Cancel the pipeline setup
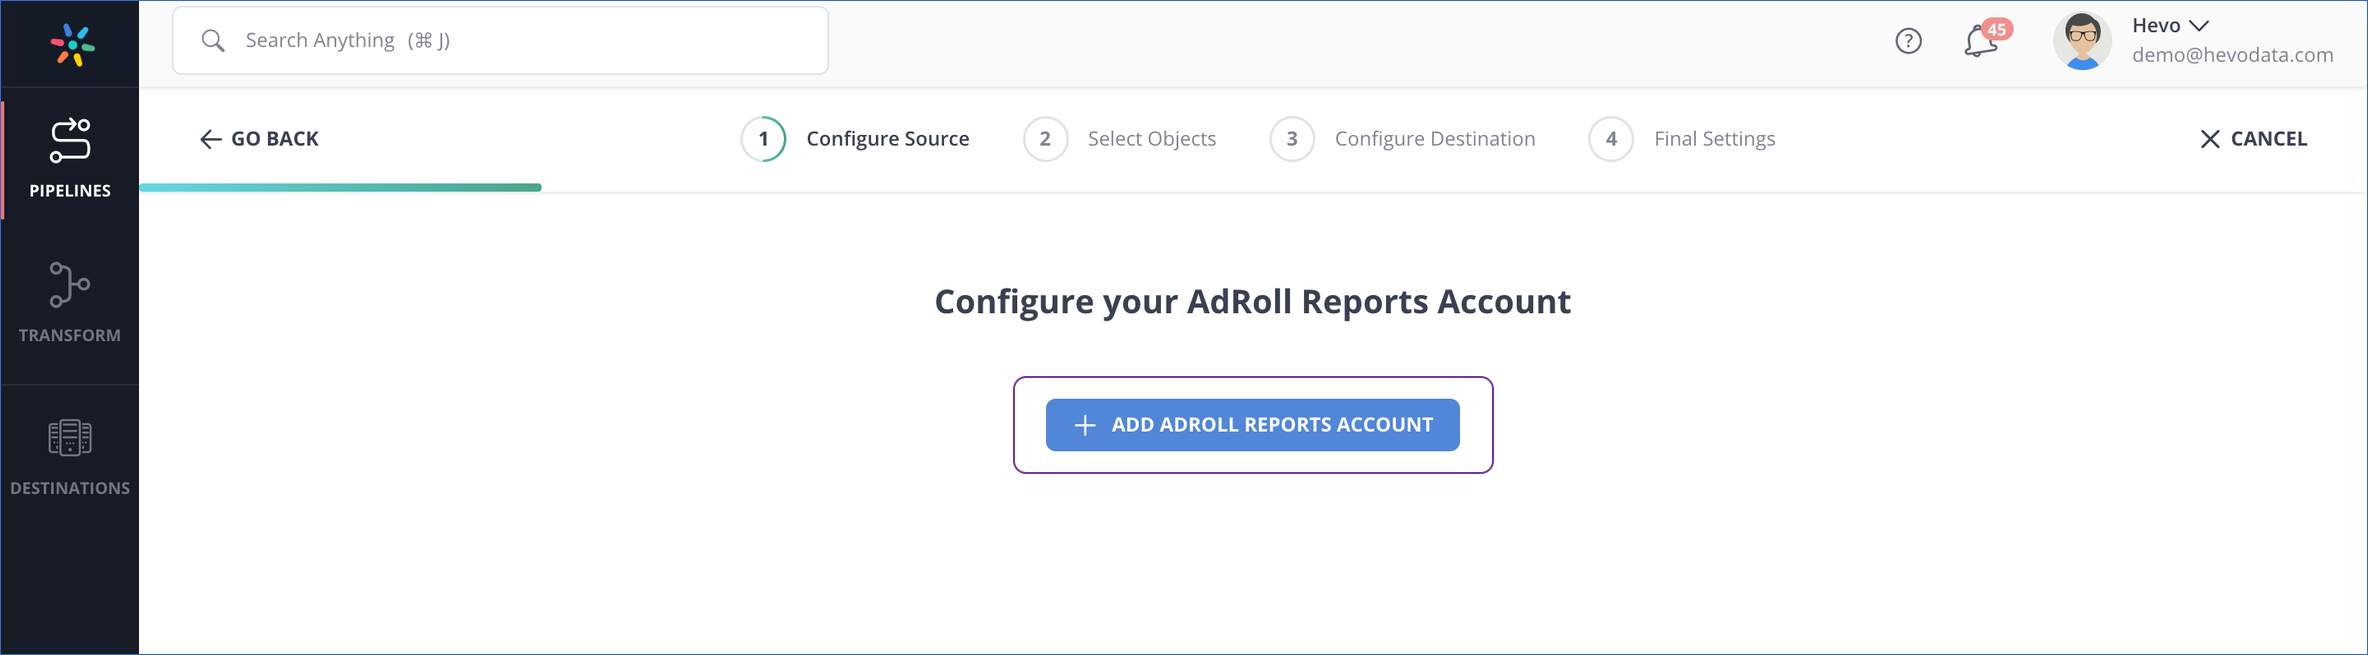2368x655 pixels. pos(2253,139)
